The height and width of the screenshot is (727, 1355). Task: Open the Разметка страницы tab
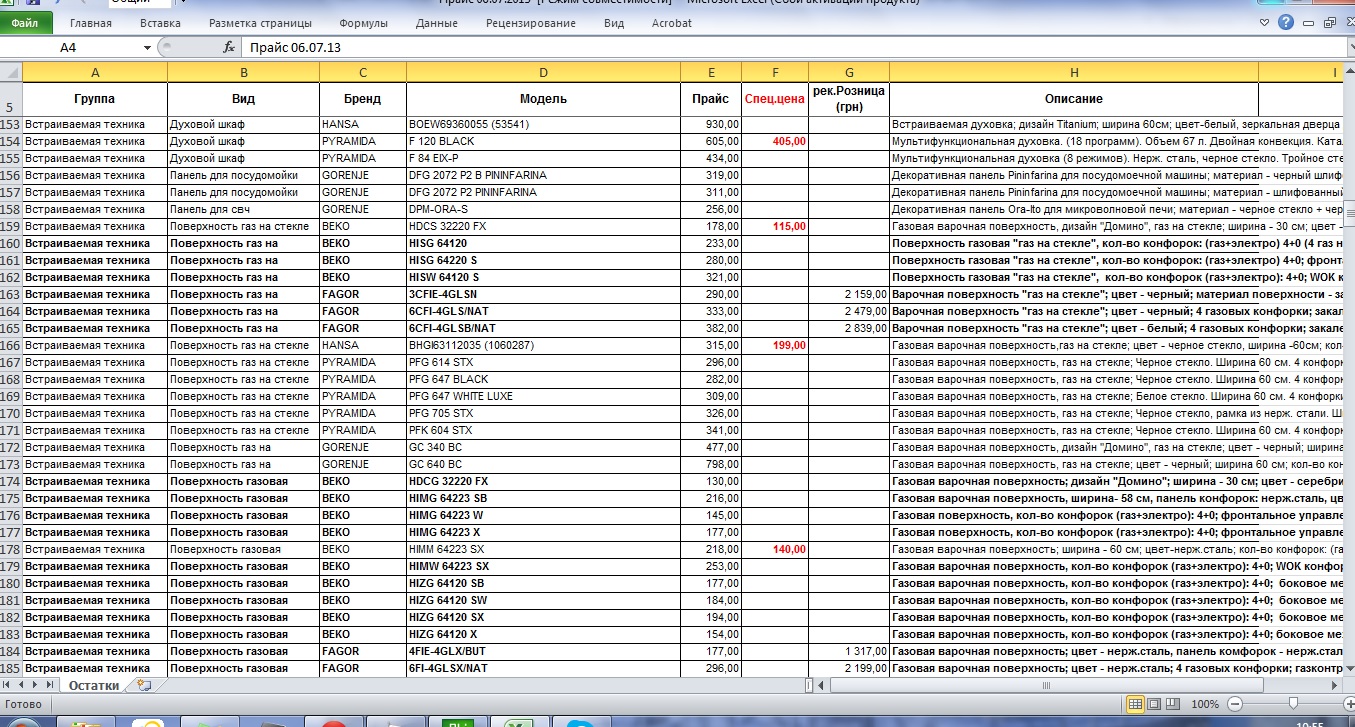(x=260, y=23)
